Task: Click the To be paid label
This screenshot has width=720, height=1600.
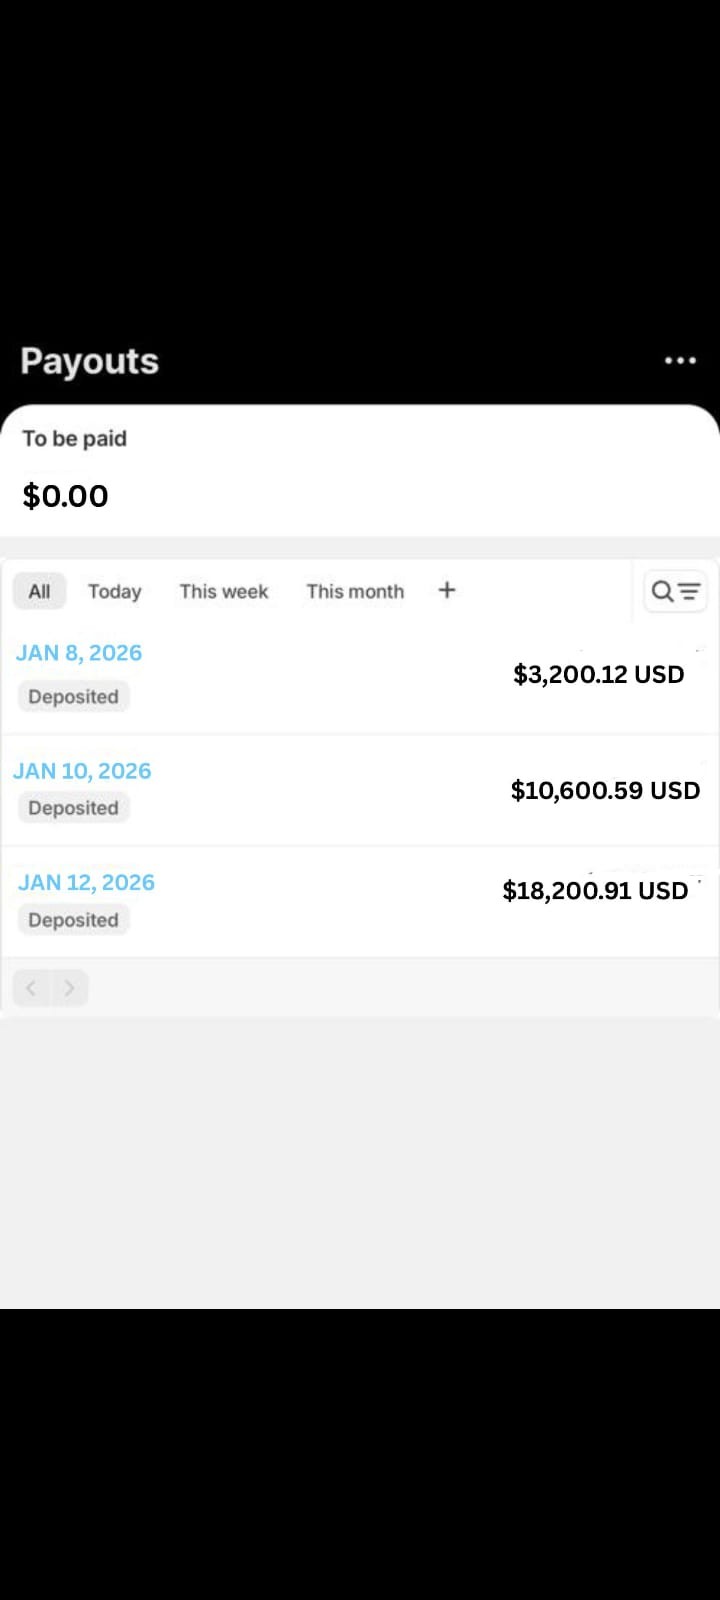Action: pos(75,438)
